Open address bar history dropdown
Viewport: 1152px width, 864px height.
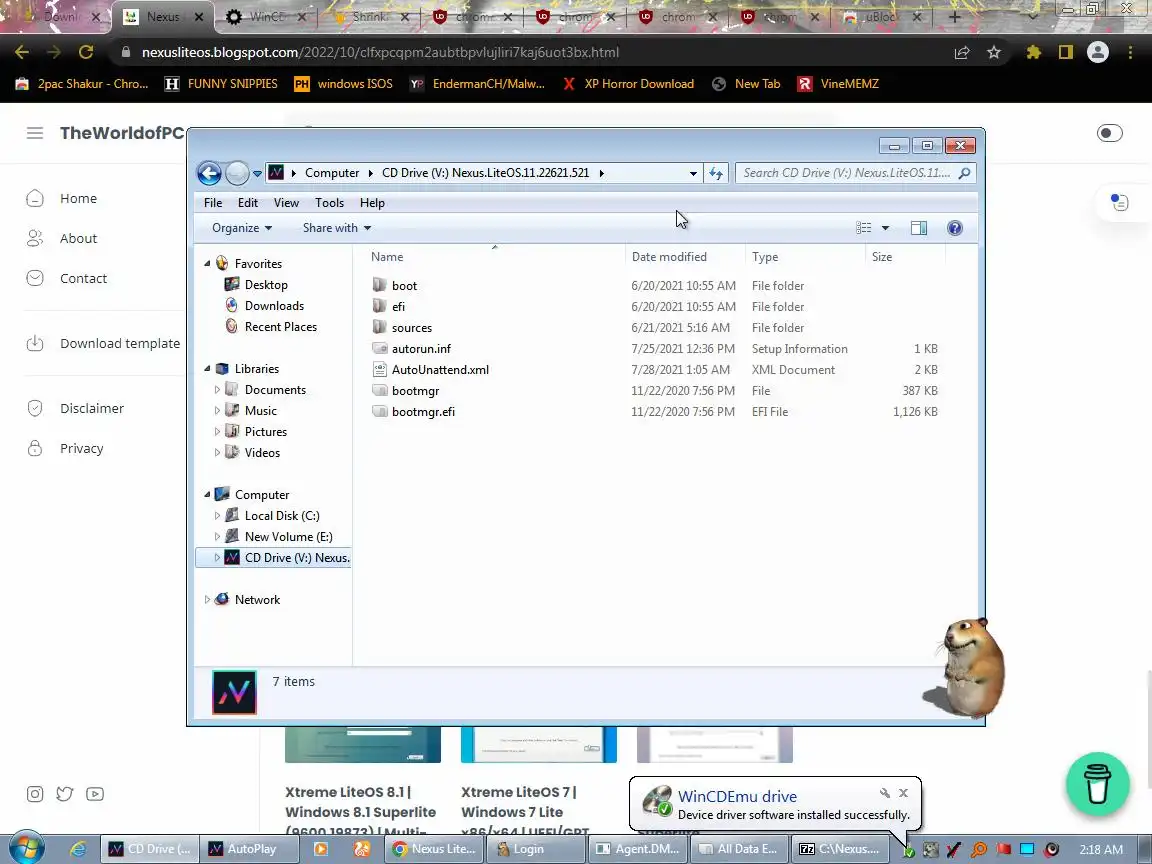tap(693, 173)
